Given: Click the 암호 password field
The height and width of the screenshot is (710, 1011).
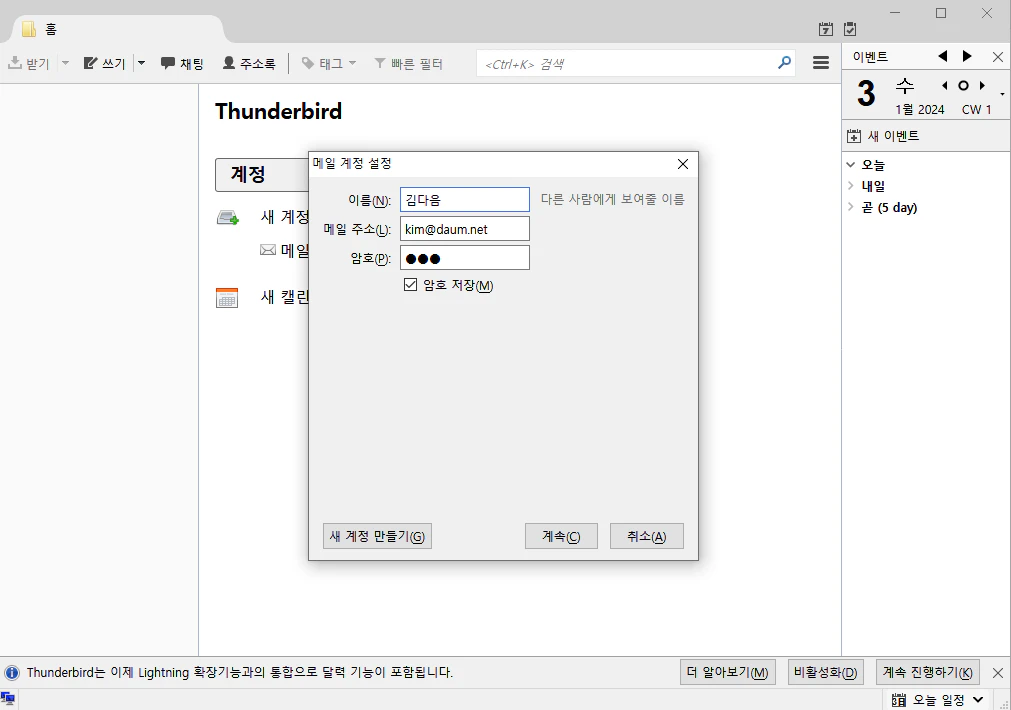Looking at the screenshot, I should (x=465, y=258).
